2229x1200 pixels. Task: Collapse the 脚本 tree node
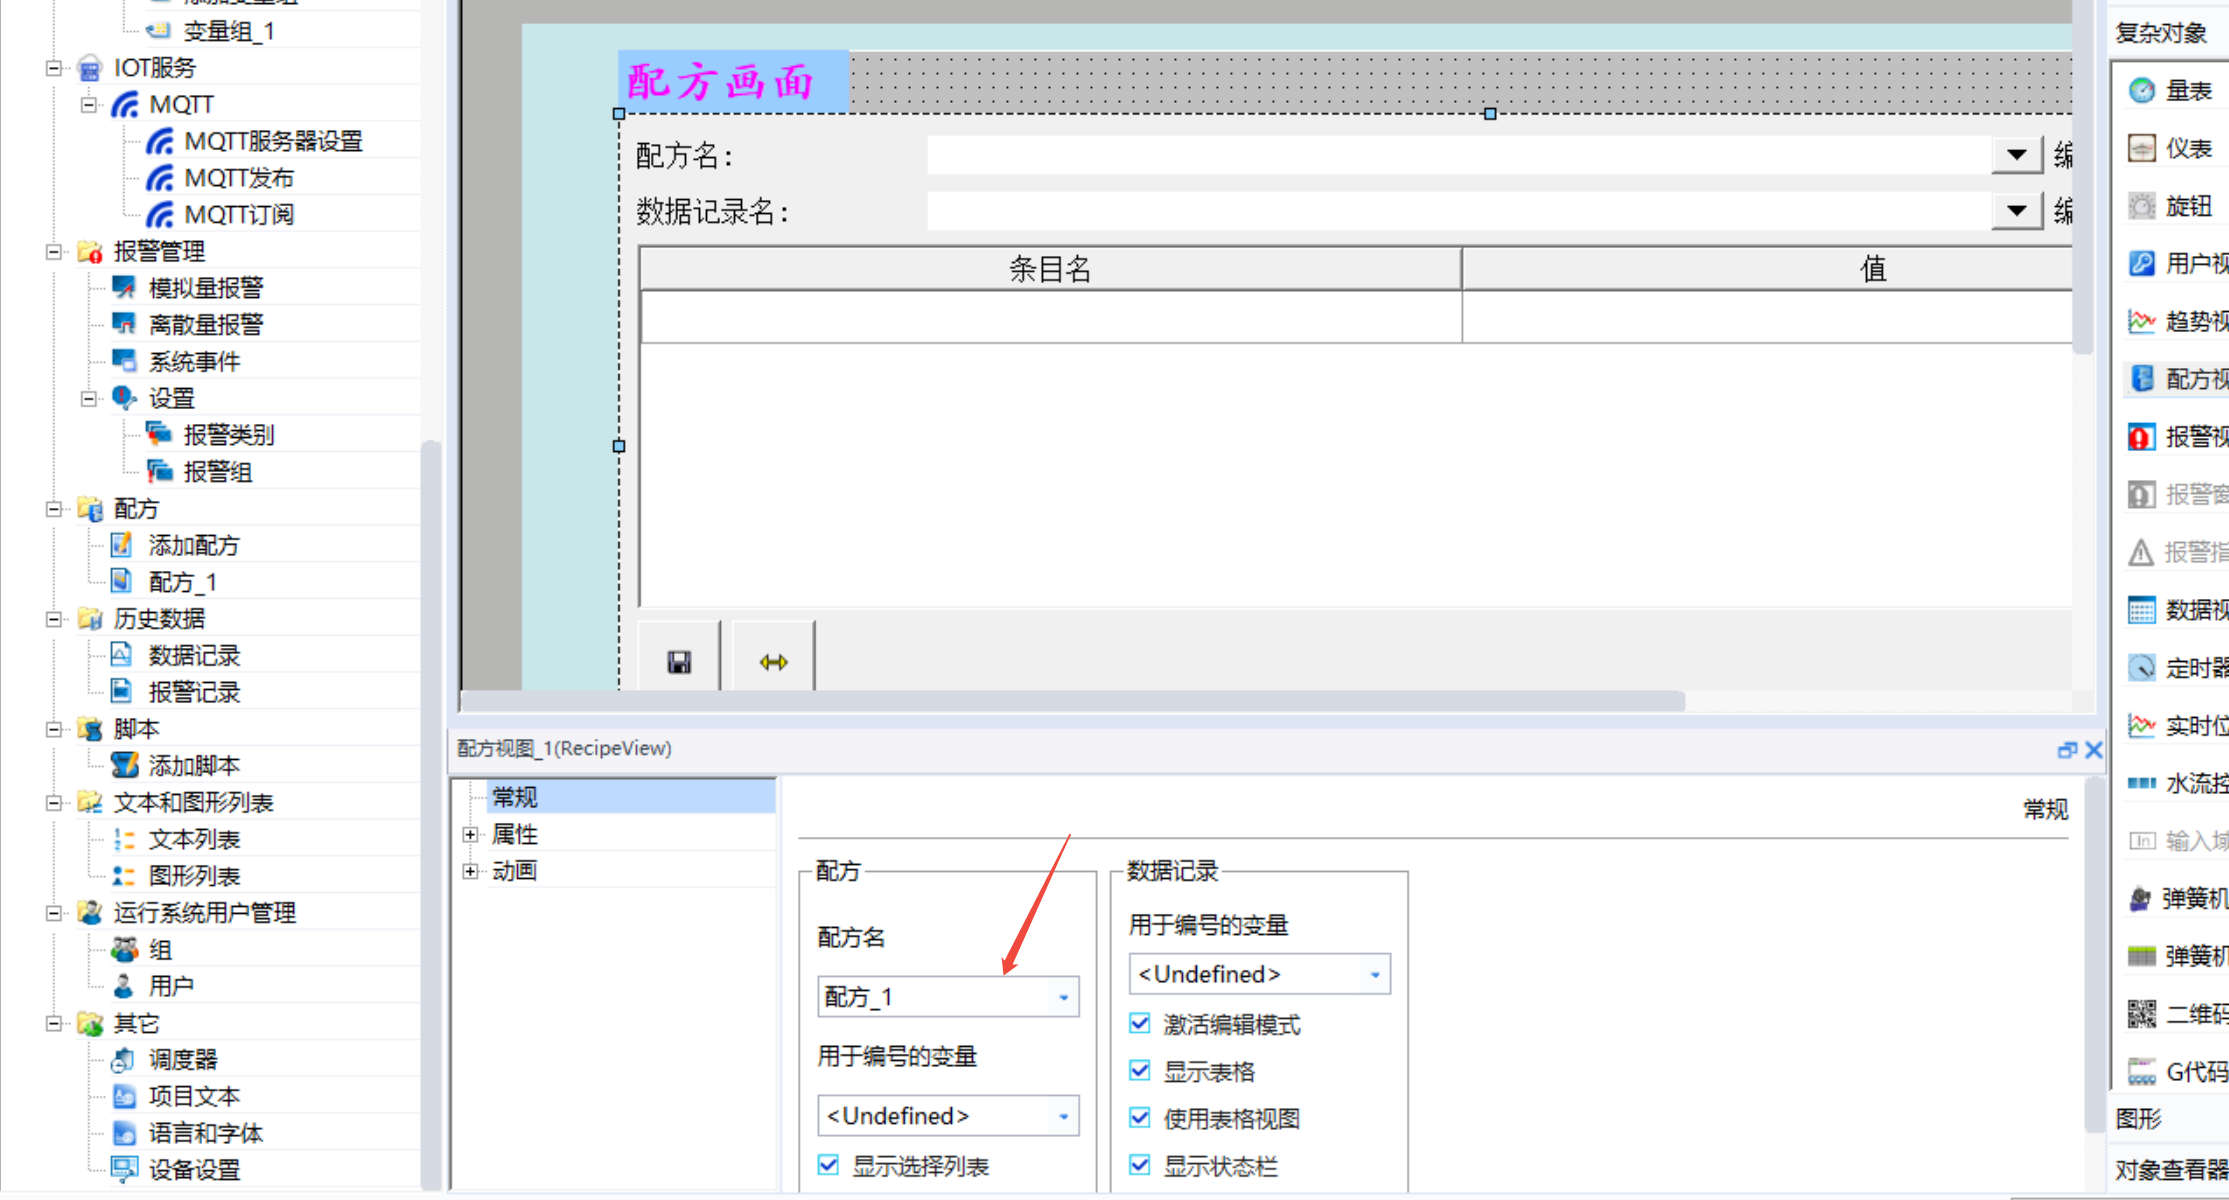click(54, 729)
